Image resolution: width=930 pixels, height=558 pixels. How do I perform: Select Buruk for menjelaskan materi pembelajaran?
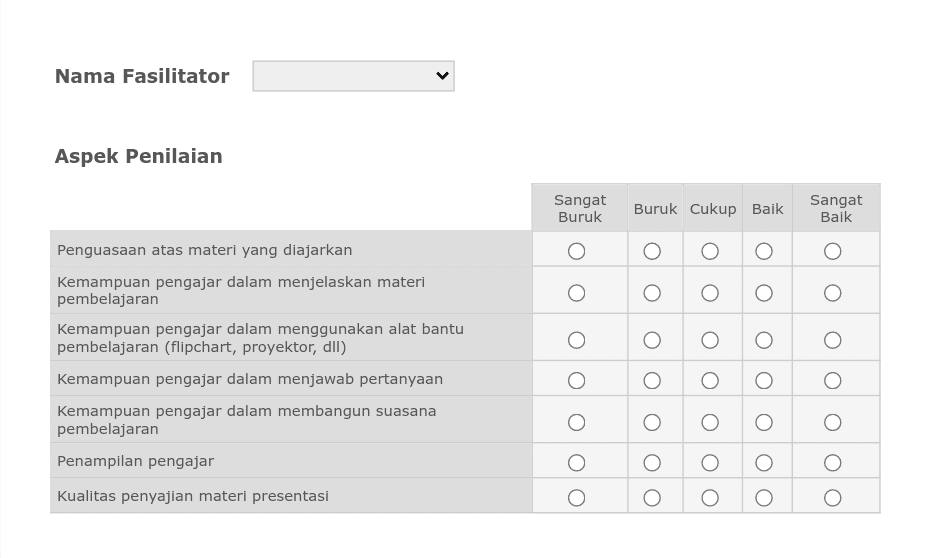click(x=652, y=293)
